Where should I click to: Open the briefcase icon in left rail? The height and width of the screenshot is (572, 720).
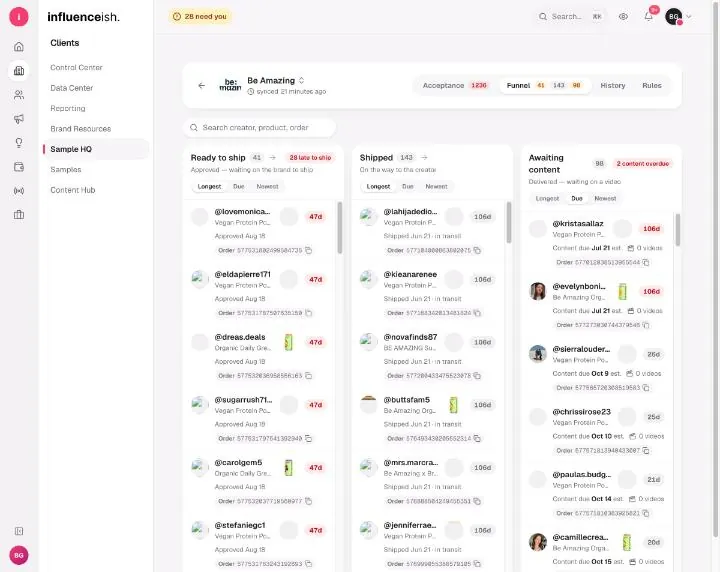point(19,214)
